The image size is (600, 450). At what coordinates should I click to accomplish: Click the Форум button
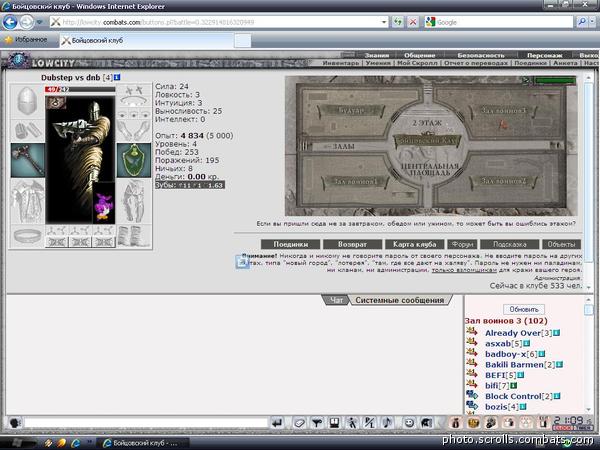point(462,244)
